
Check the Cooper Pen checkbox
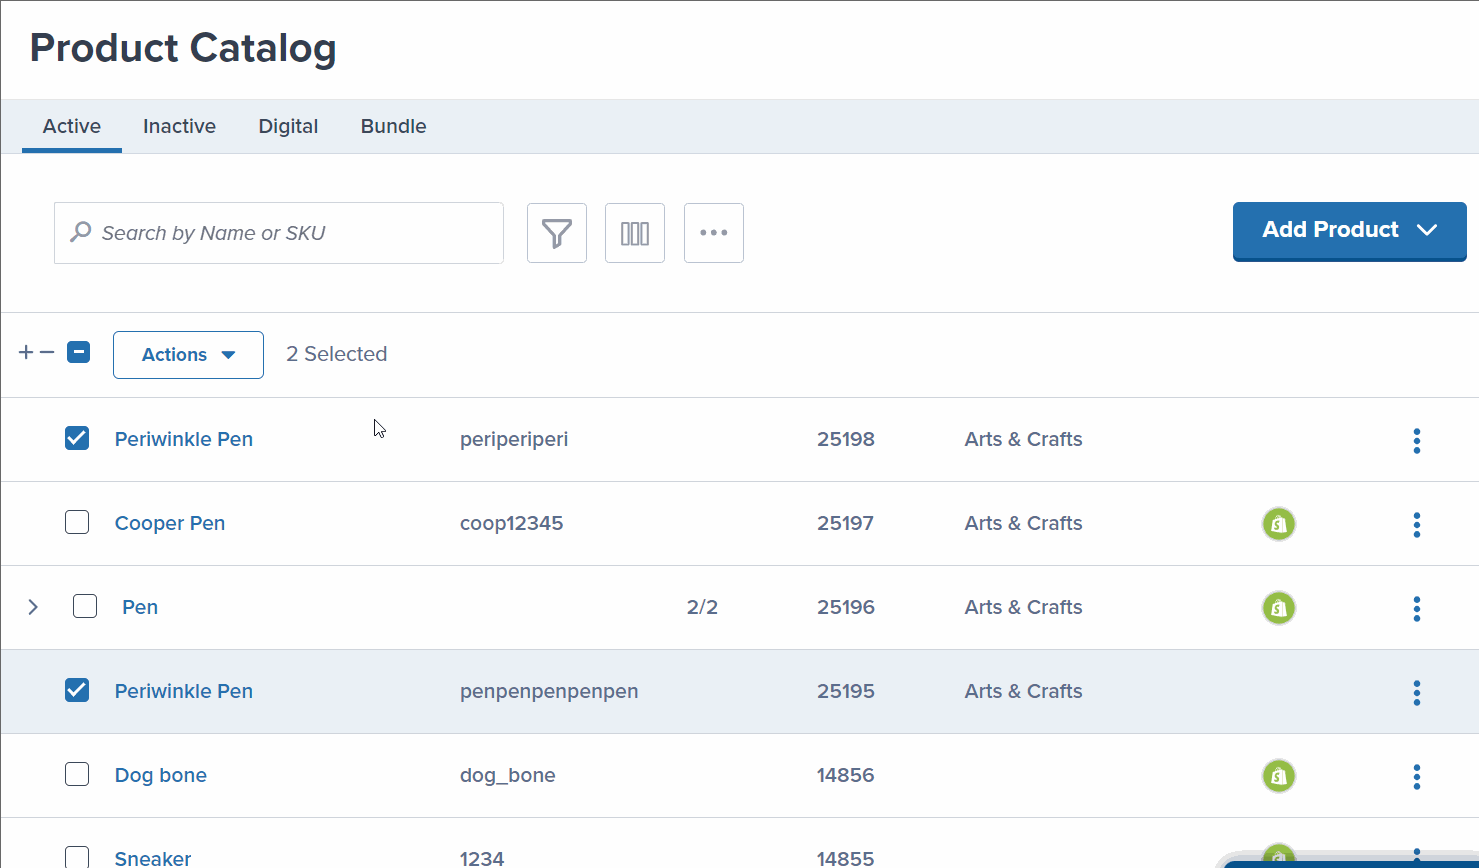point(77,521)
